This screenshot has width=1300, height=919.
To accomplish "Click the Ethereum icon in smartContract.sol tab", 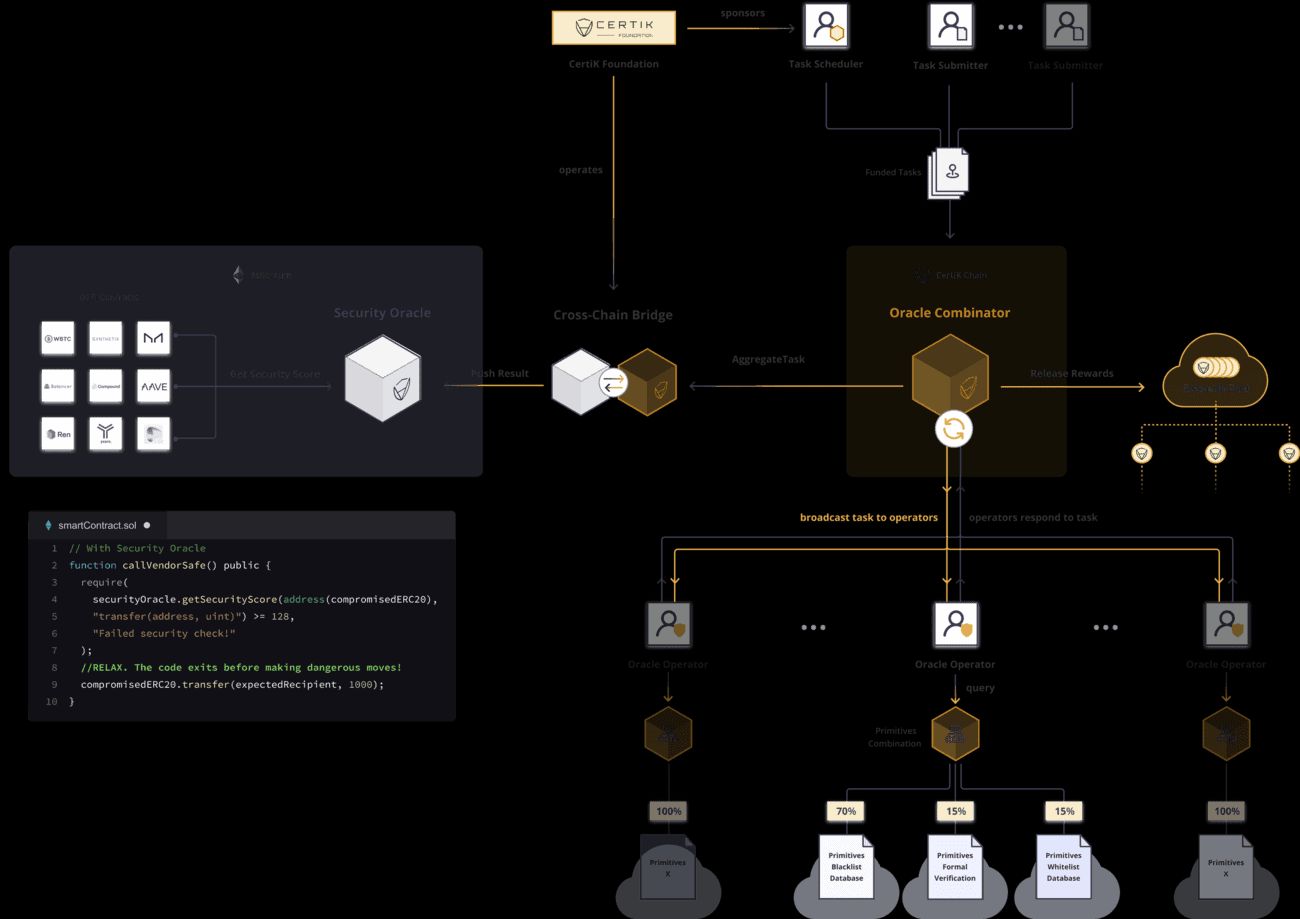I will [48, 525].
